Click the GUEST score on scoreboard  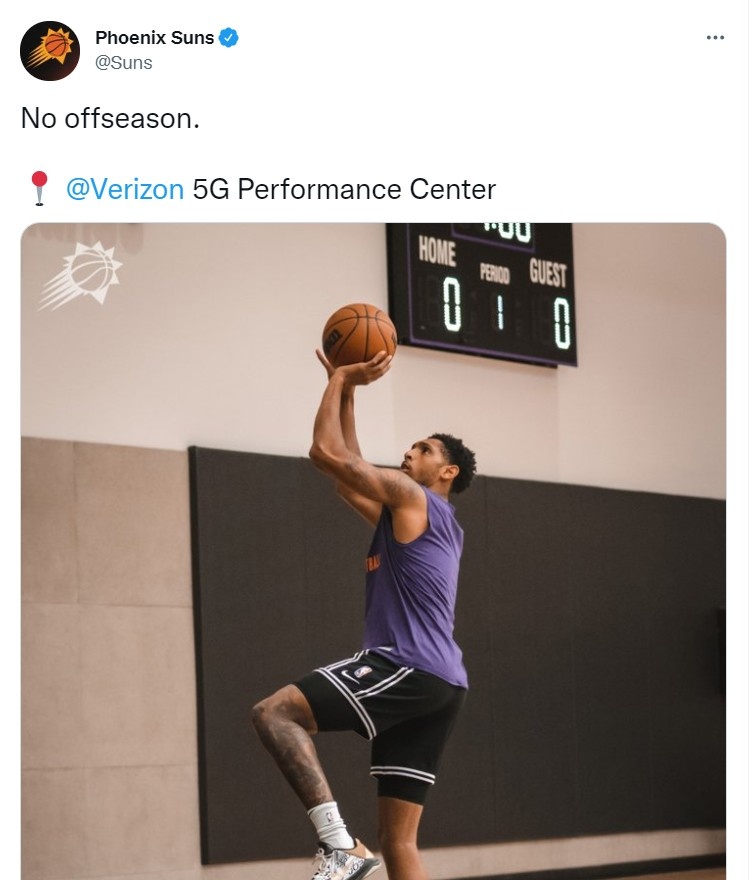coord(561,323)
